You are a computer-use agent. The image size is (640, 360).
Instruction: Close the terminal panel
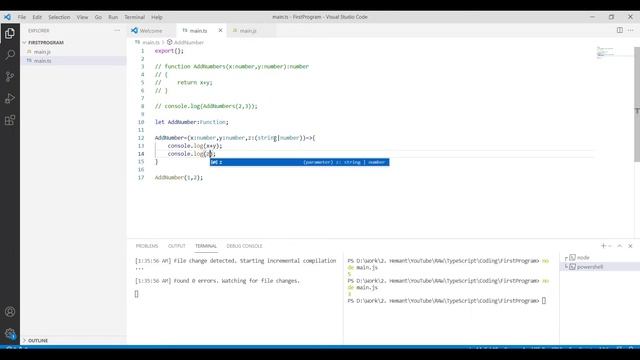(630, 246)
